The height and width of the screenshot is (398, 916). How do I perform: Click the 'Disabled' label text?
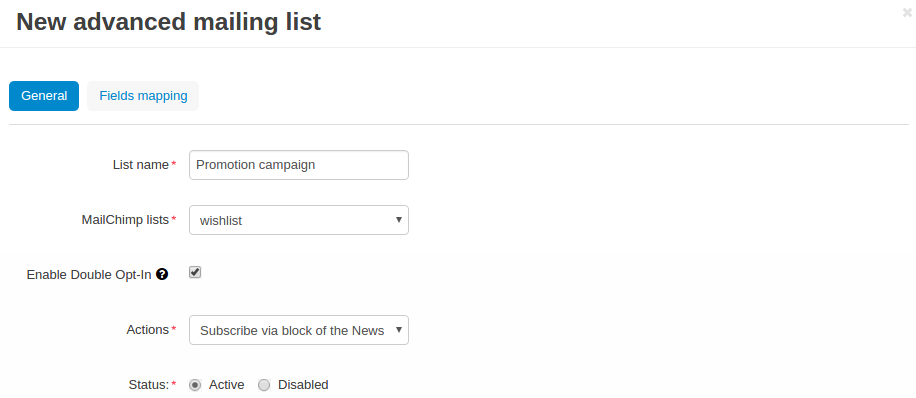[x=303, y=385]
